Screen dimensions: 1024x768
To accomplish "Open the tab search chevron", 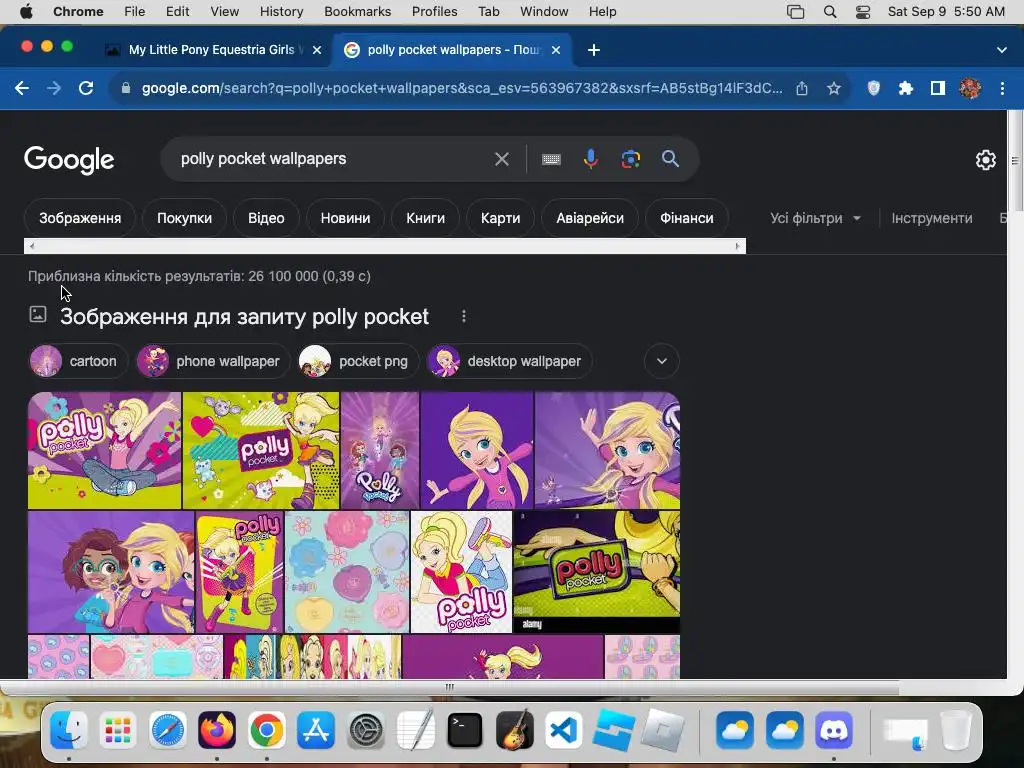I will pos(1001,50).
